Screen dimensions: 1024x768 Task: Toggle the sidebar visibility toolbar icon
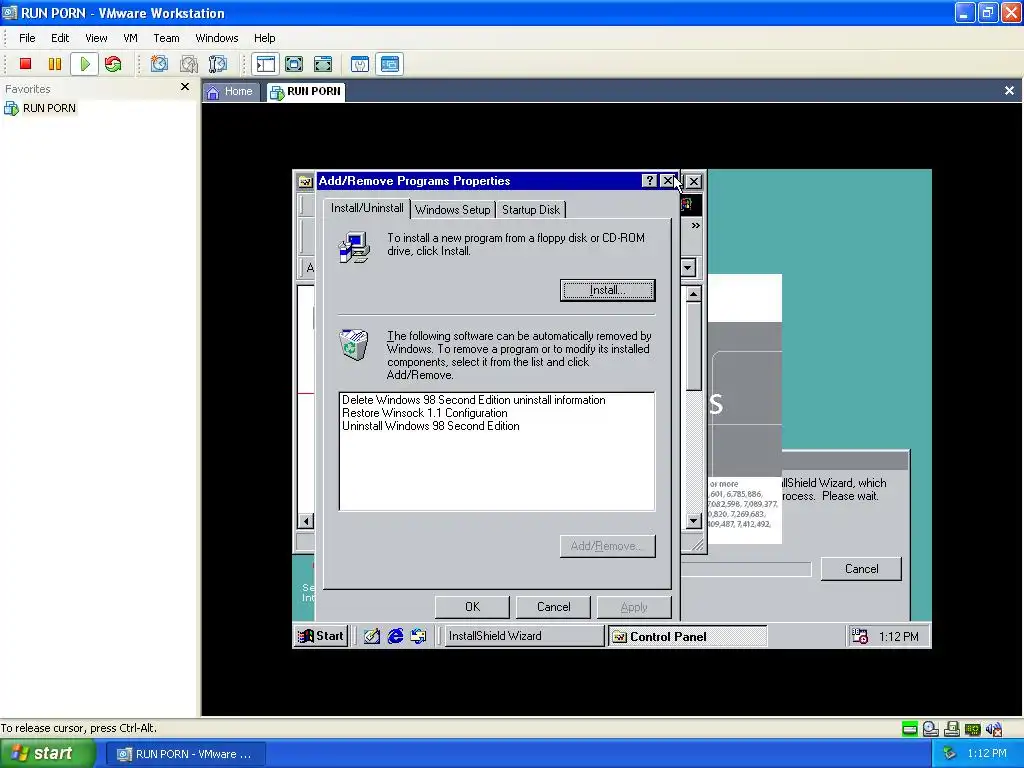click(x=265, y=64)
